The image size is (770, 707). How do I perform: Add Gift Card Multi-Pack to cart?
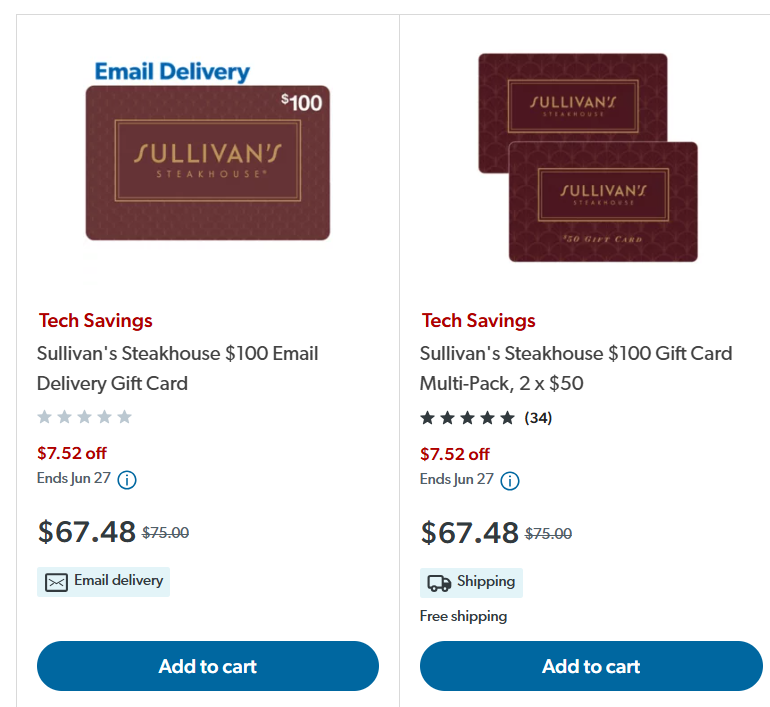591,666
